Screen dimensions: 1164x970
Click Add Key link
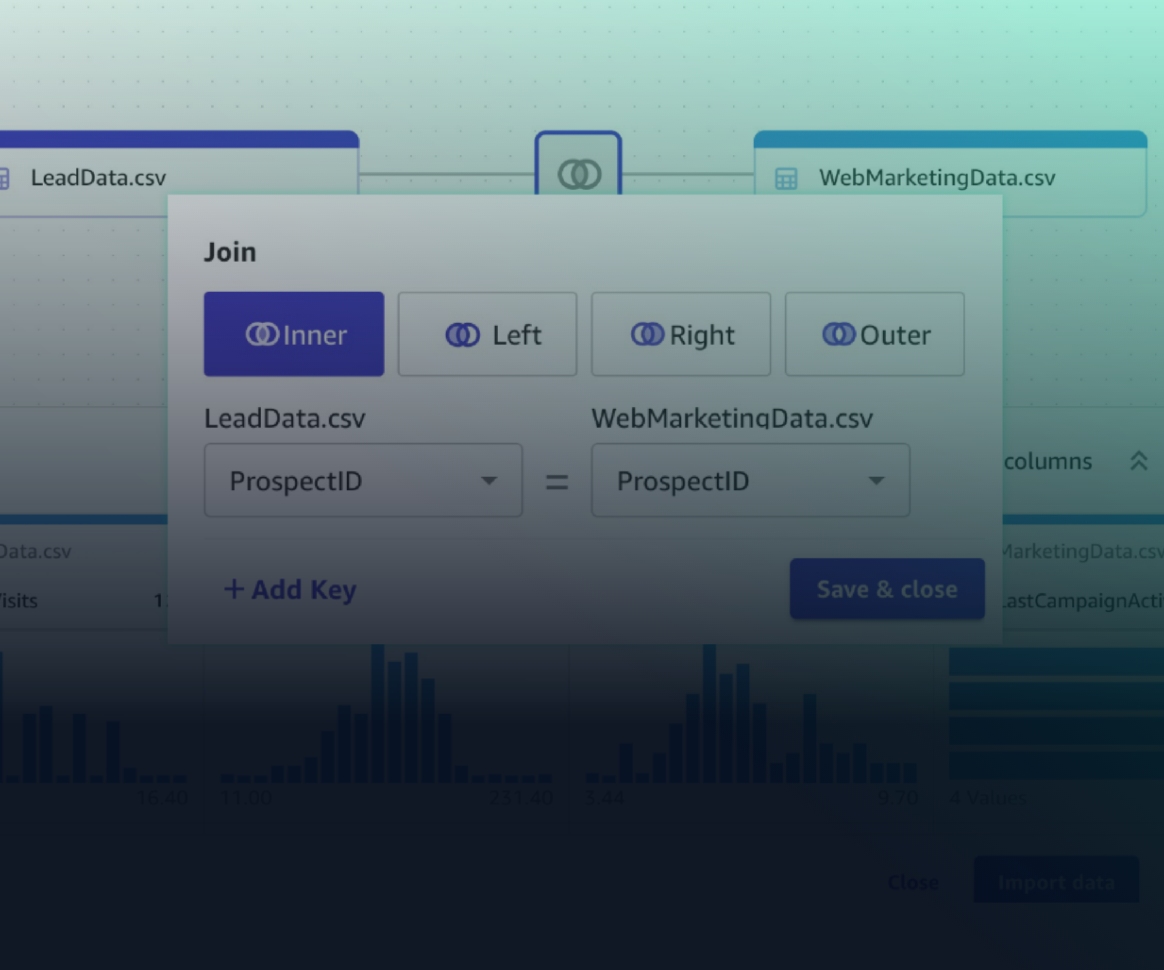290,589
